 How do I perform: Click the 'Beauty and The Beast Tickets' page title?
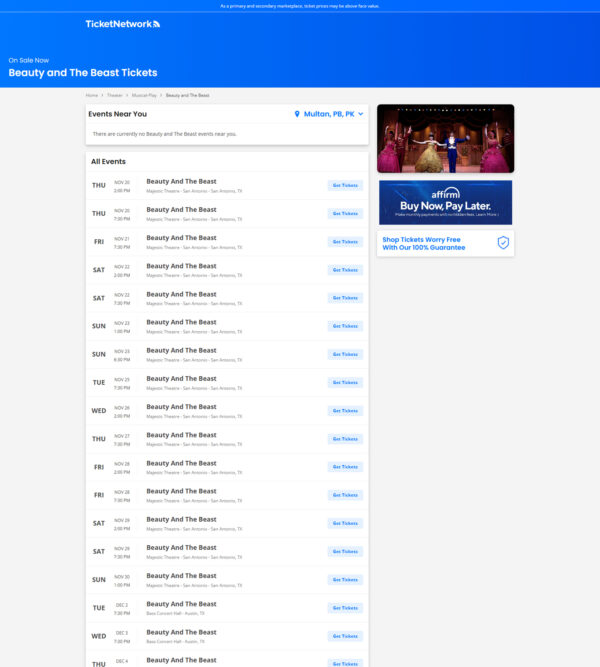coord(83,73)
